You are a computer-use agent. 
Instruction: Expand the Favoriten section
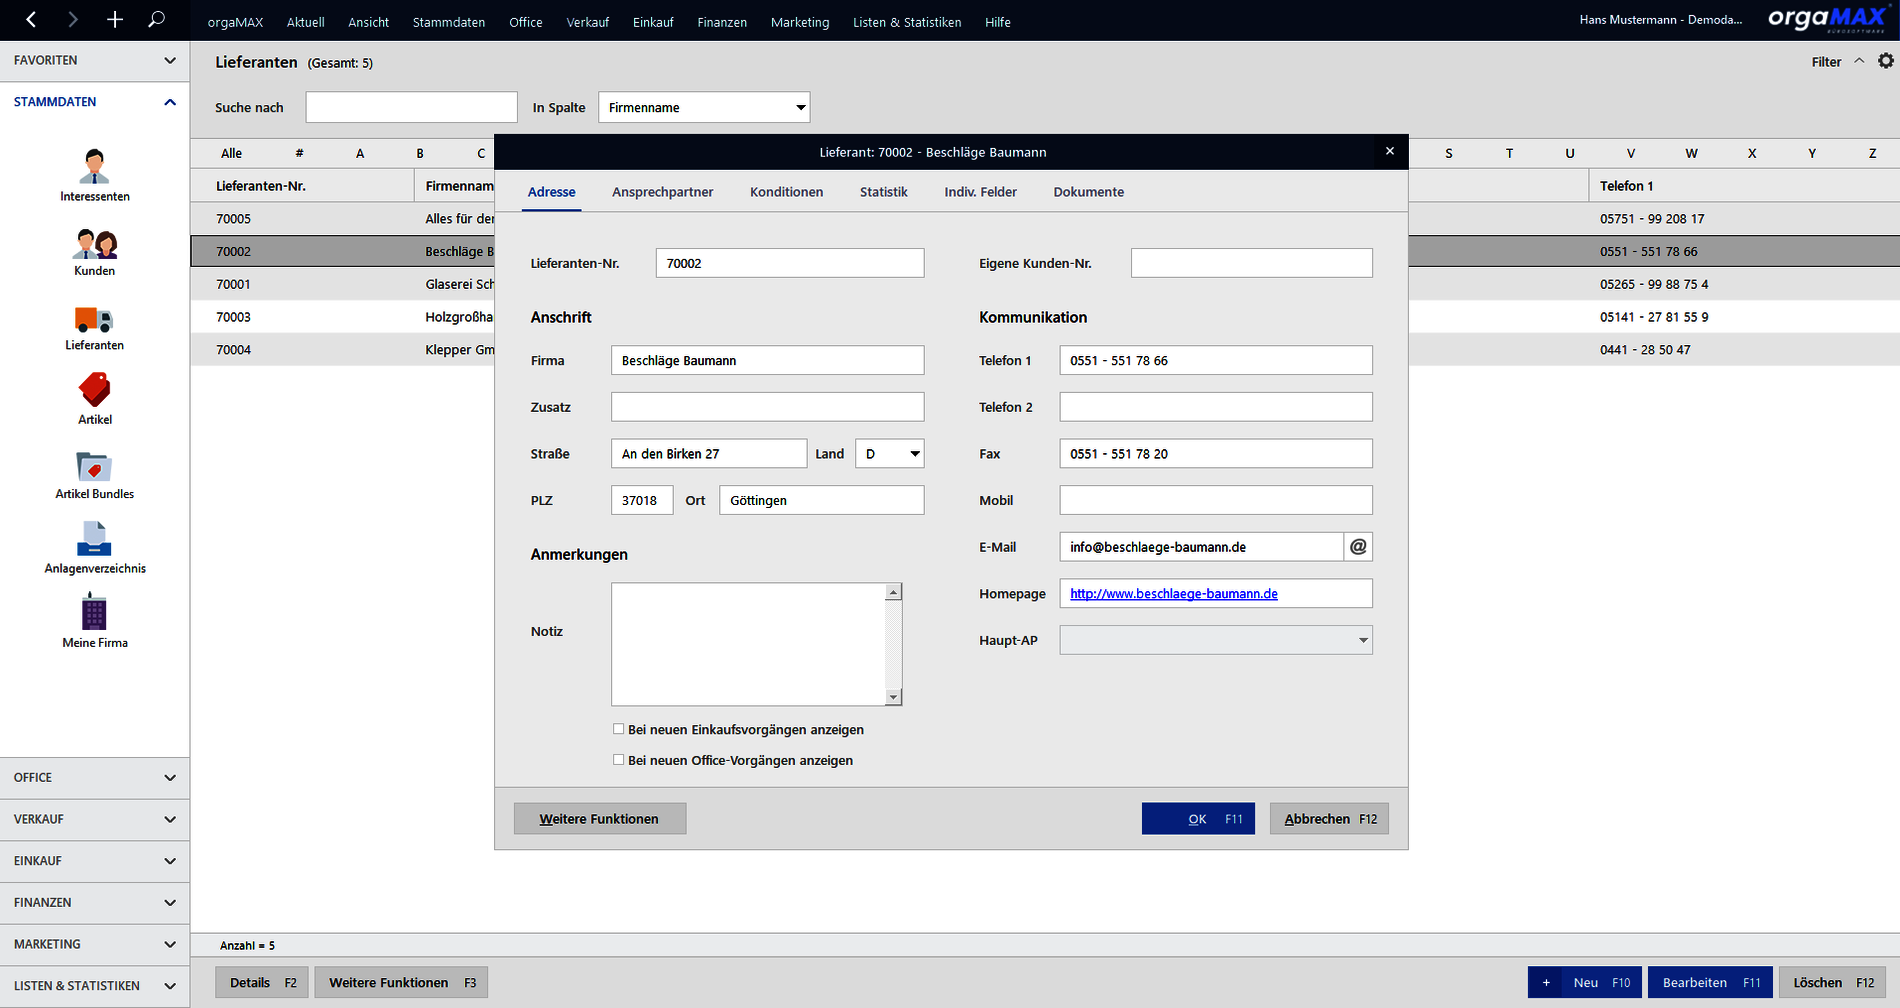coord(94,60)
